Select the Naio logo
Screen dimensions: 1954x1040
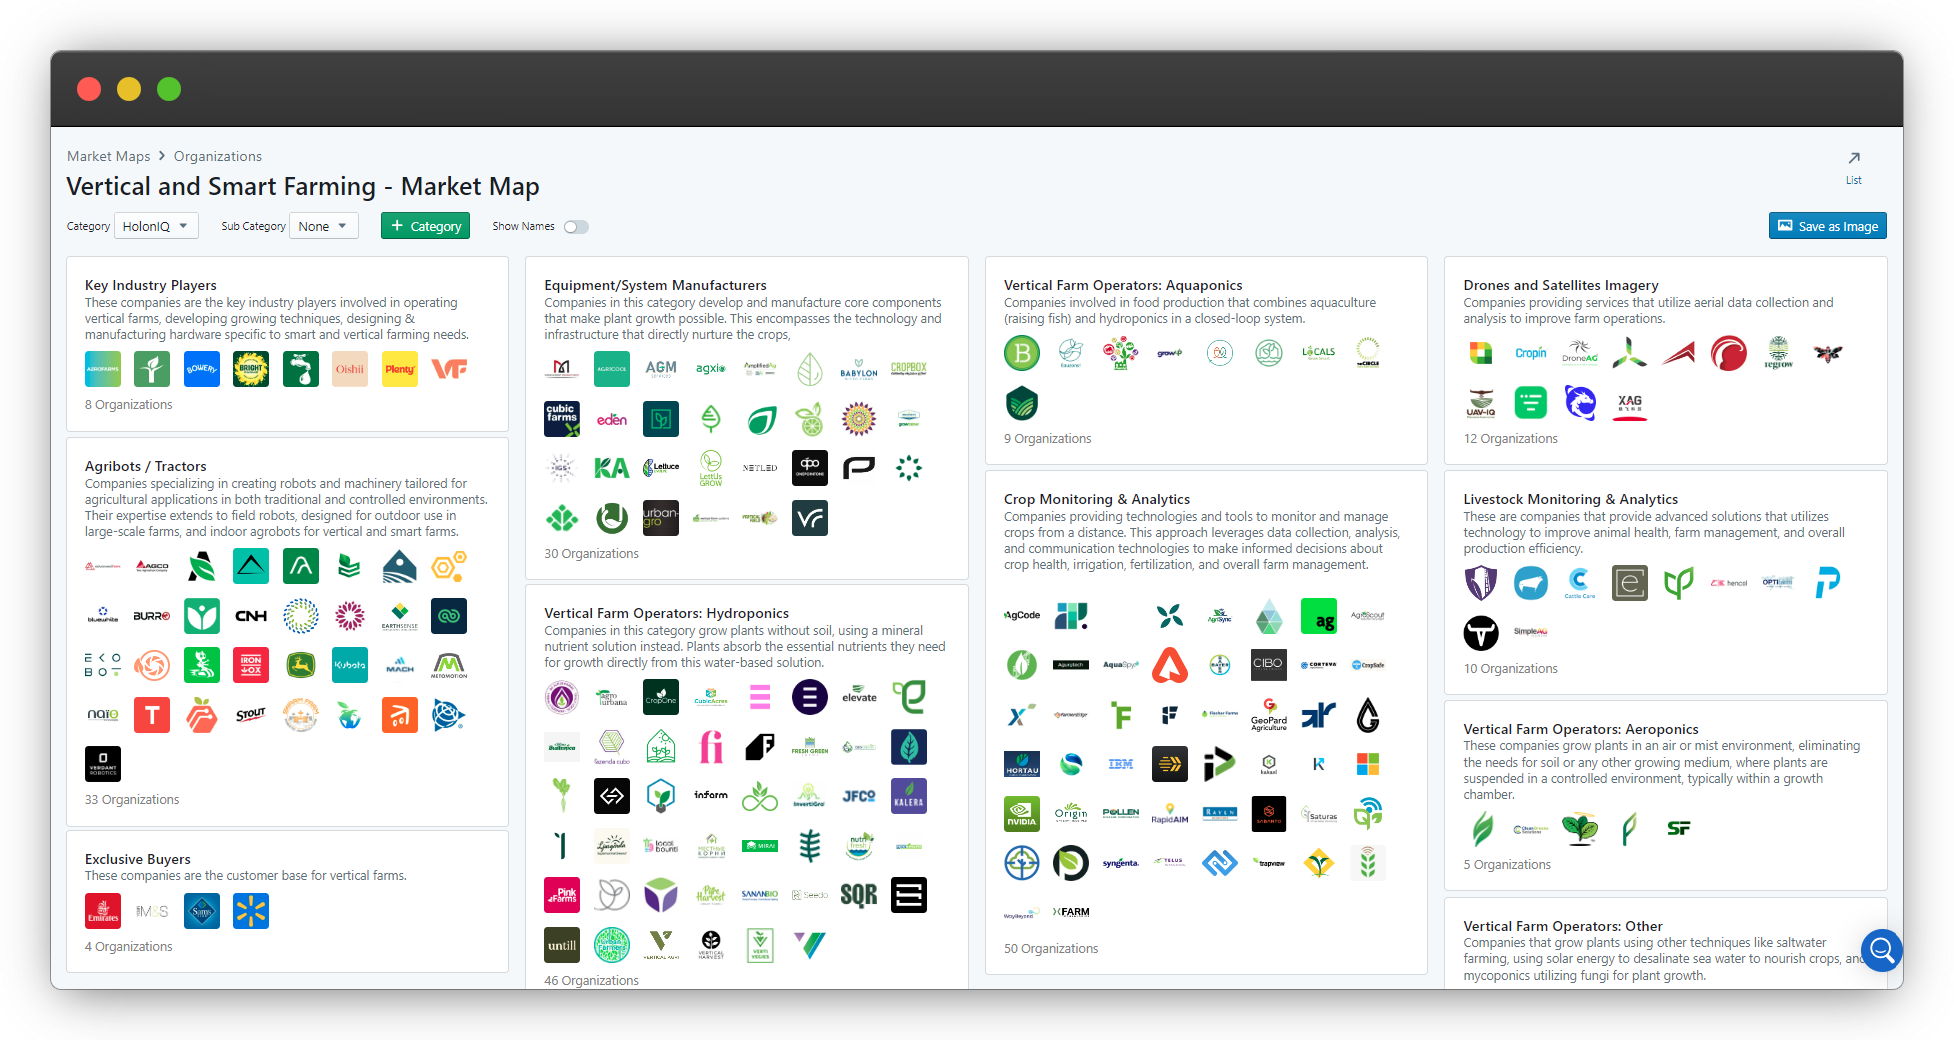(x=103, y=715)
